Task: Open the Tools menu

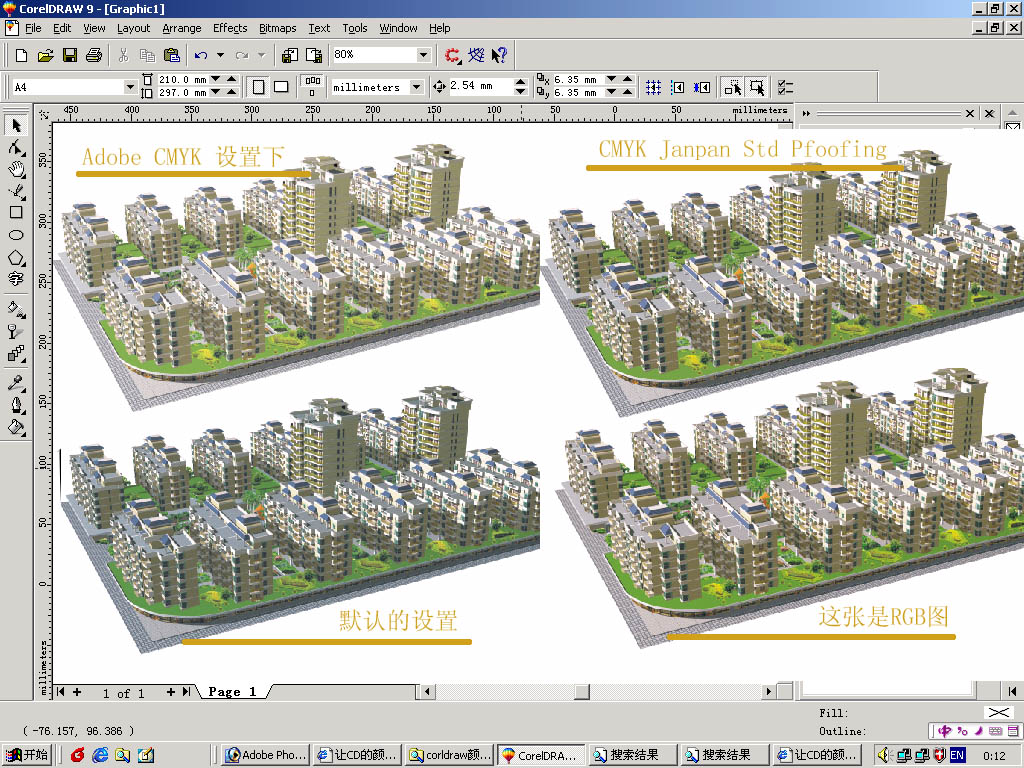Action: pyautogui.click(x=355, y=28)
